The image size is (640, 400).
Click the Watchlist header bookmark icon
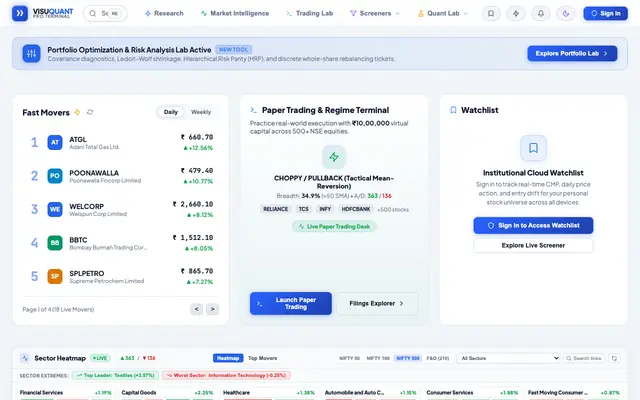point(453,110)
